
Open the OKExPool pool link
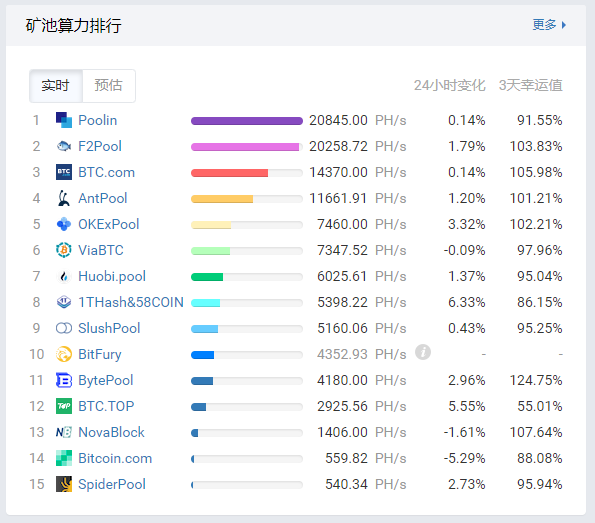[x=109, y=224]
